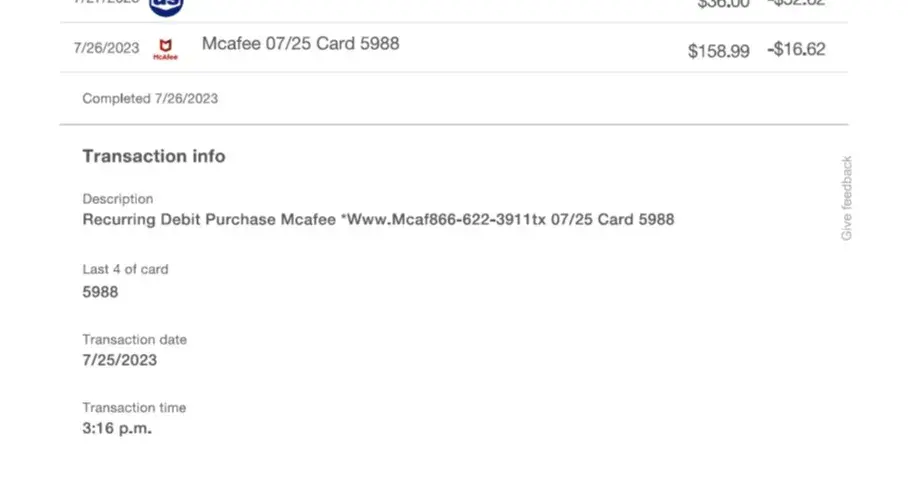This screenshot has height=504, width=908.
Task: Click the Completed 7/26/2023 status text
Action: click(150, 98)
